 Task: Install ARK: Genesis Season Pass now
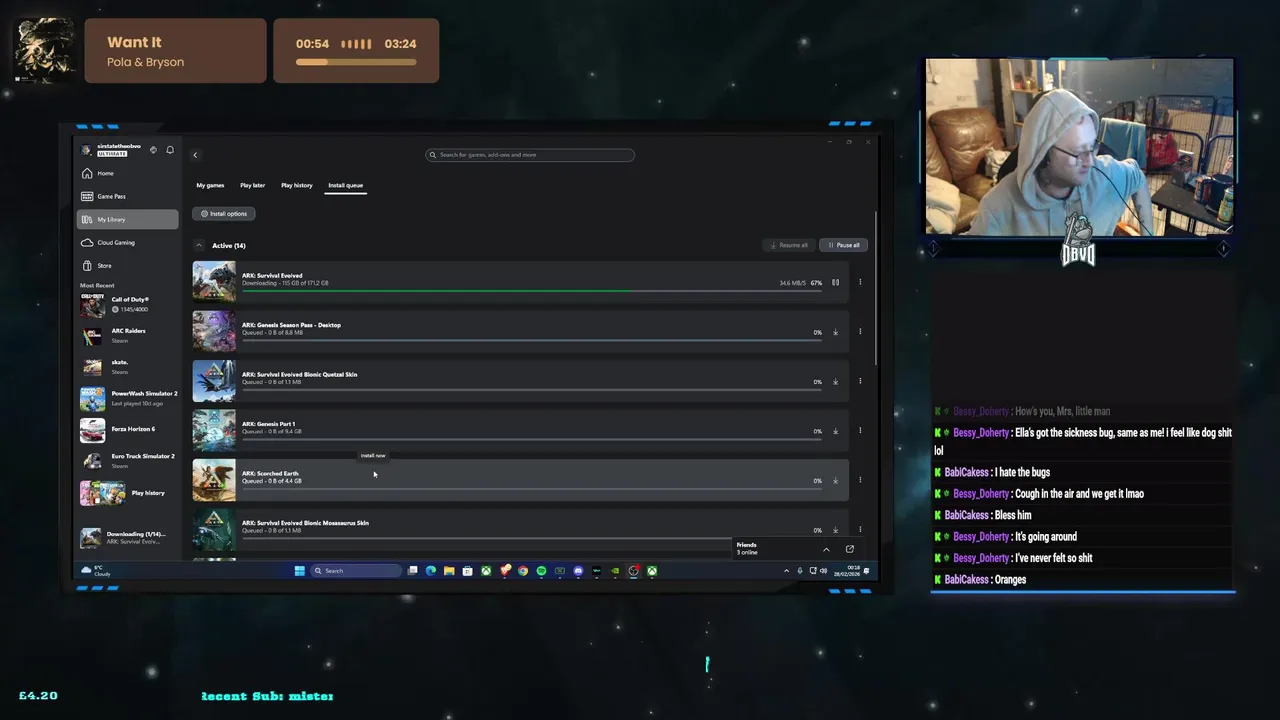coord(835,332)
